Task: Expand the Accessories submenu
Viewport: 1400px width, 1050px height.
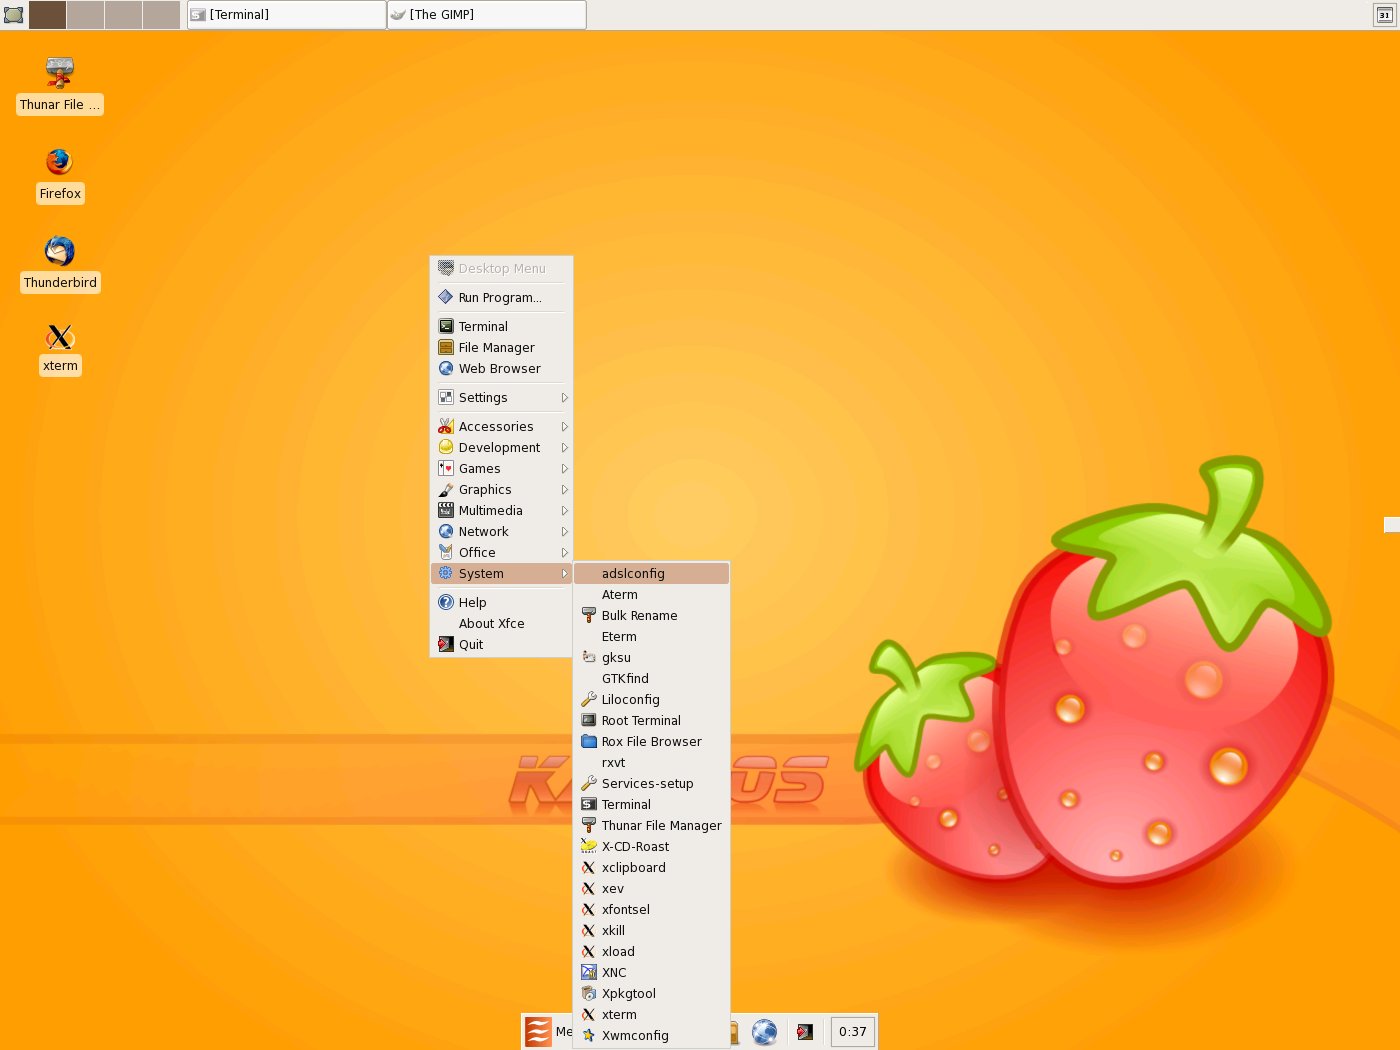Action: (x=501, y=427)
